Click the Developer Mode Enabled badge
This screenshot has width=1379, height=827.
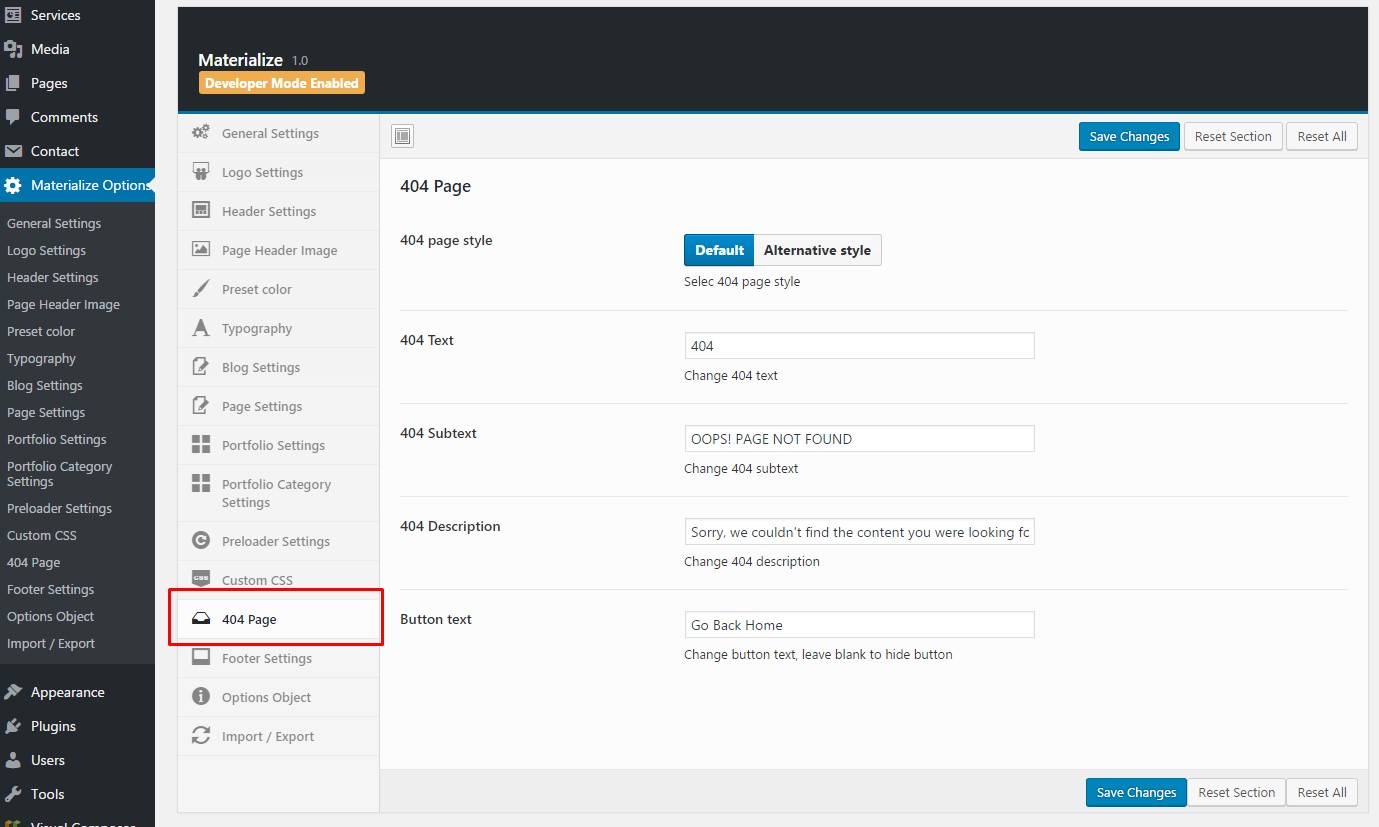tap(282, 83)
